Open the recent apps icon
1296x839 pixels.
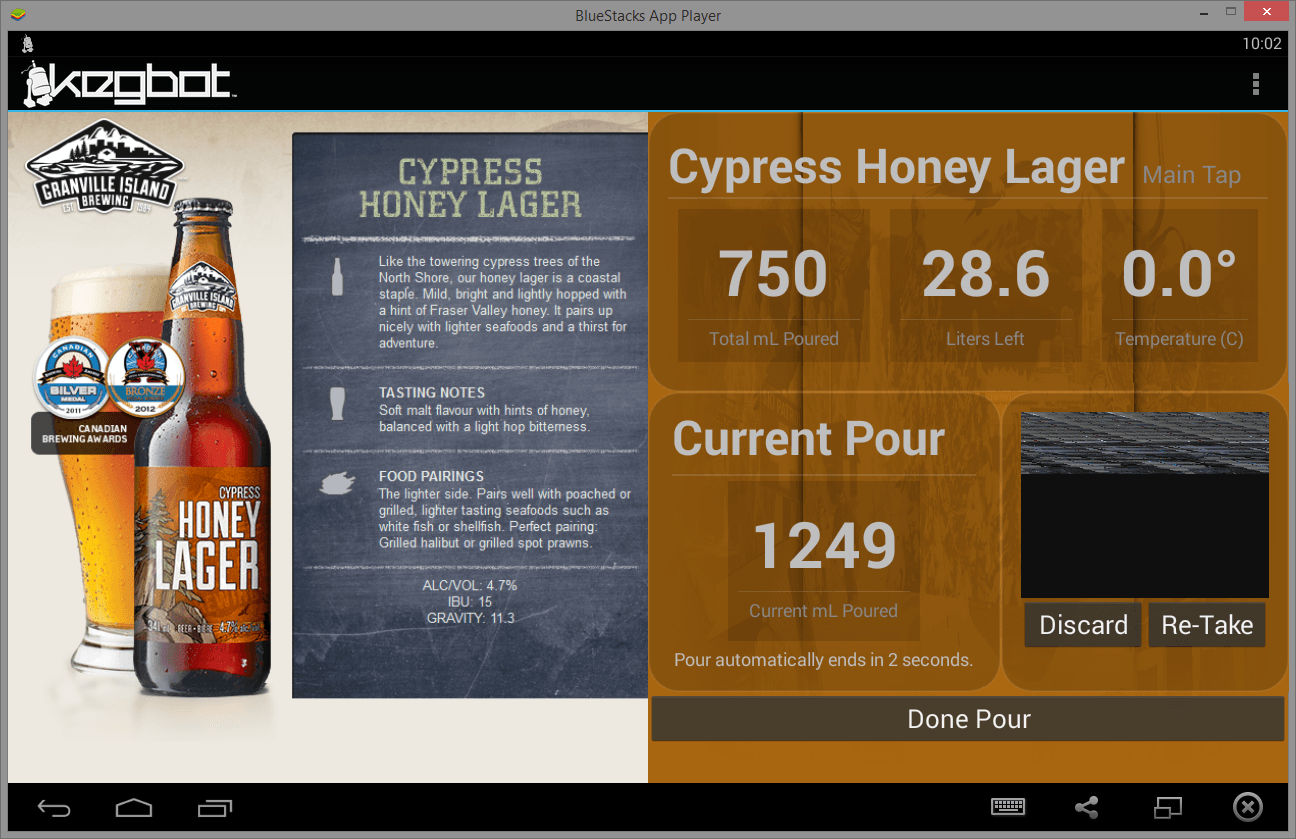click(215, 807)
